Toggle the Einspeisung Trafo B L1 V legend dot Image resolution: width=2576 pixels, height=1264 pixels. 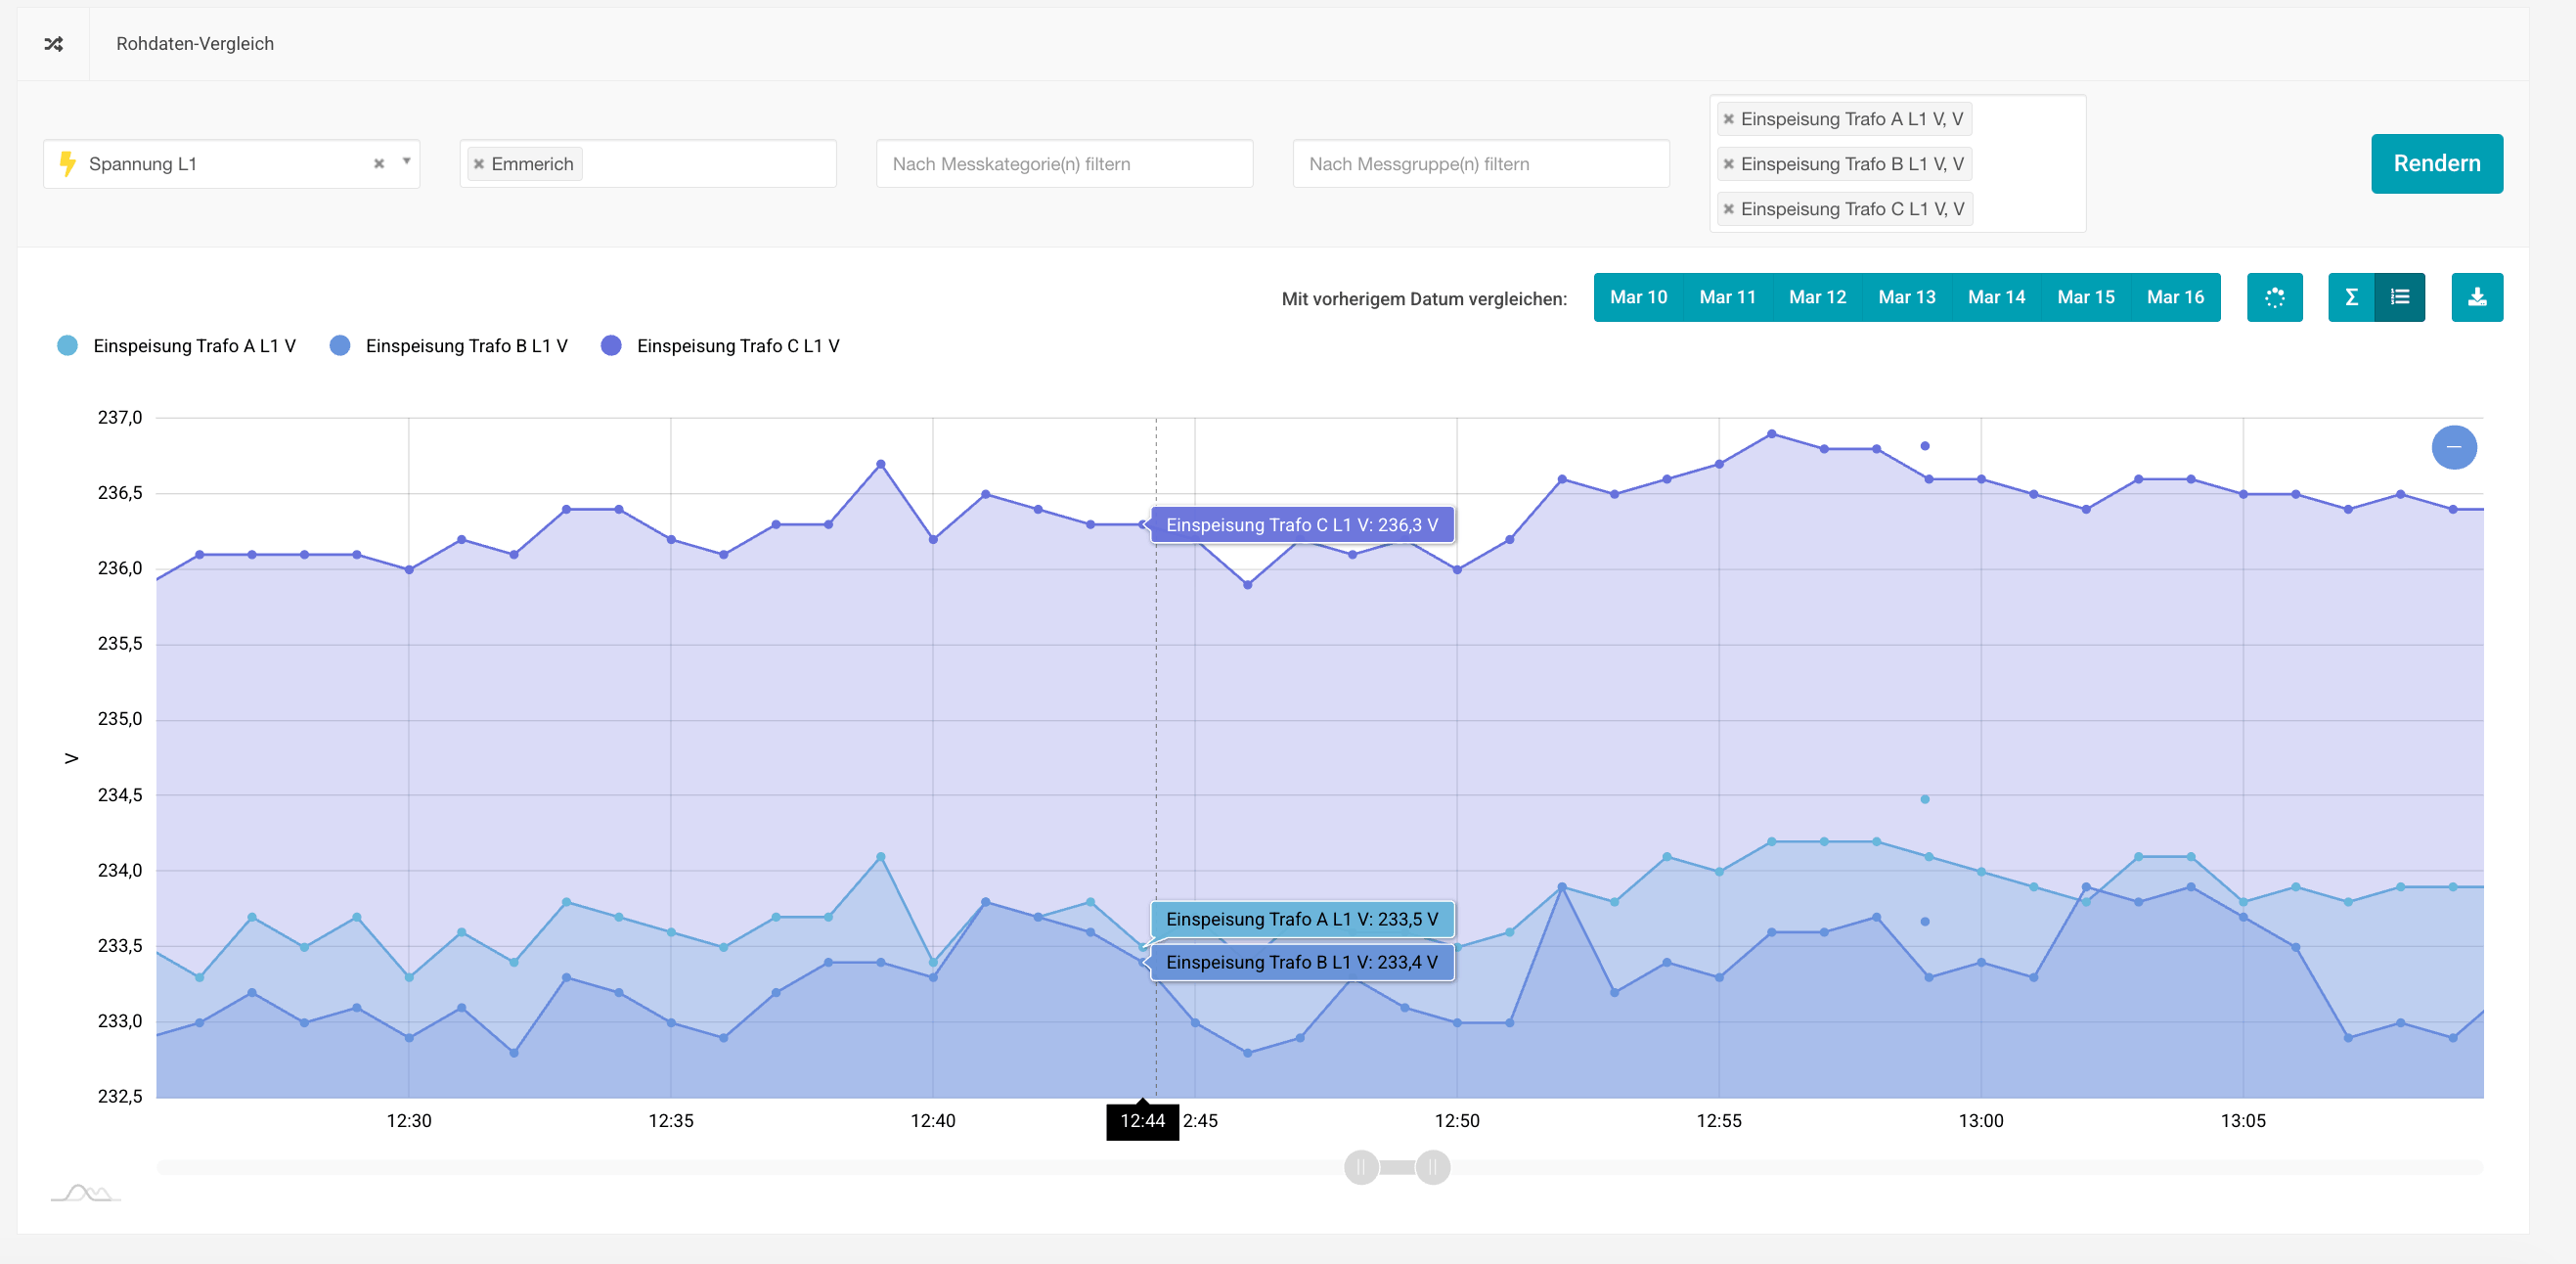pyautogui.click(x=340, y=345)
